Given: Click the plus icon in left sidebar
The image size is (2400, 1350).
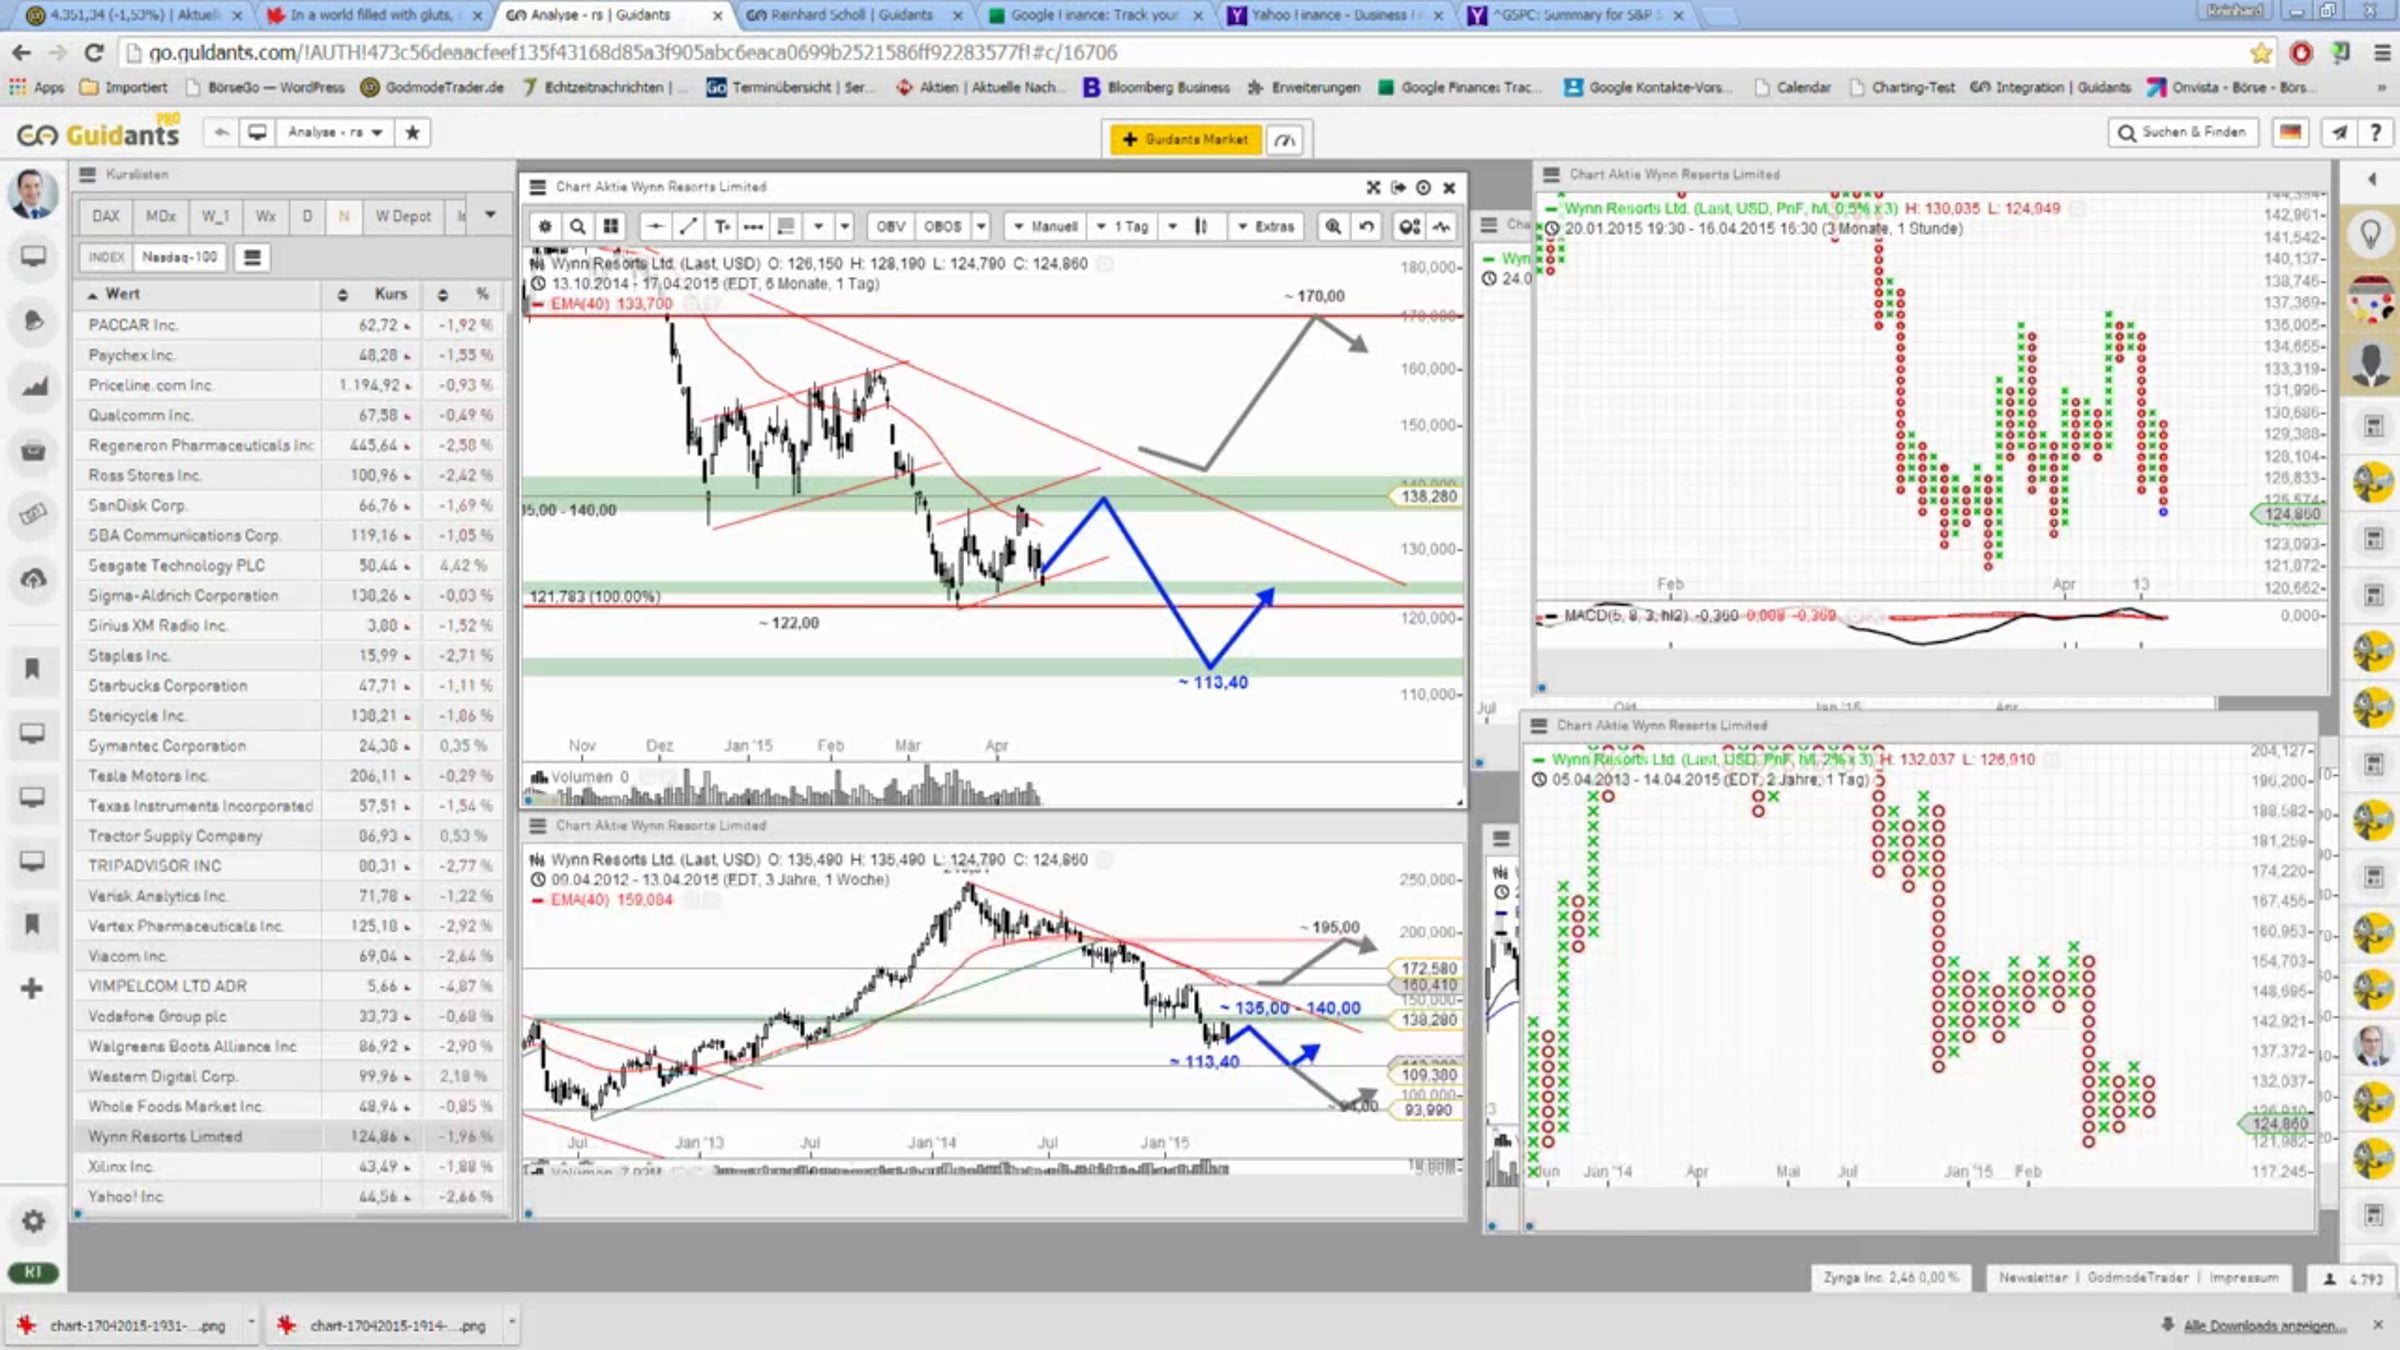Looking at the screenshot, I should click(x=32, y=989).
